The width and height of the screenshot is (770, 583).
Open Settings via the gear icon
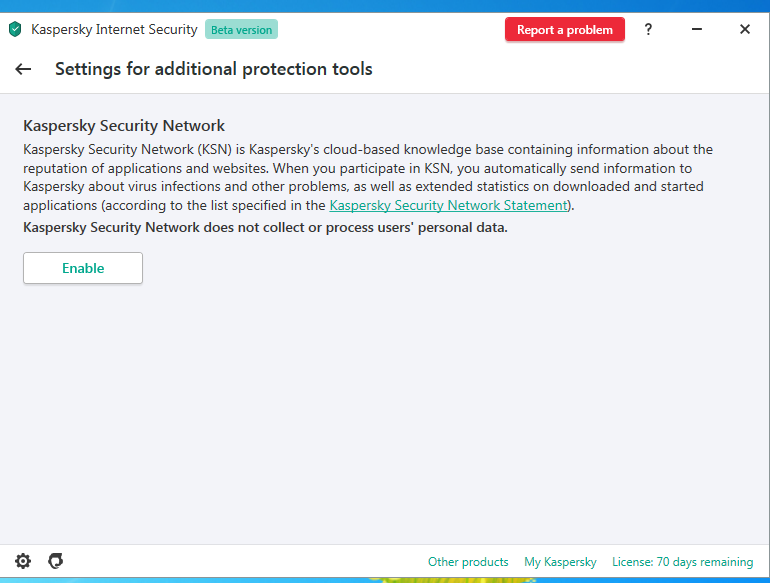(x=23, y=561)
